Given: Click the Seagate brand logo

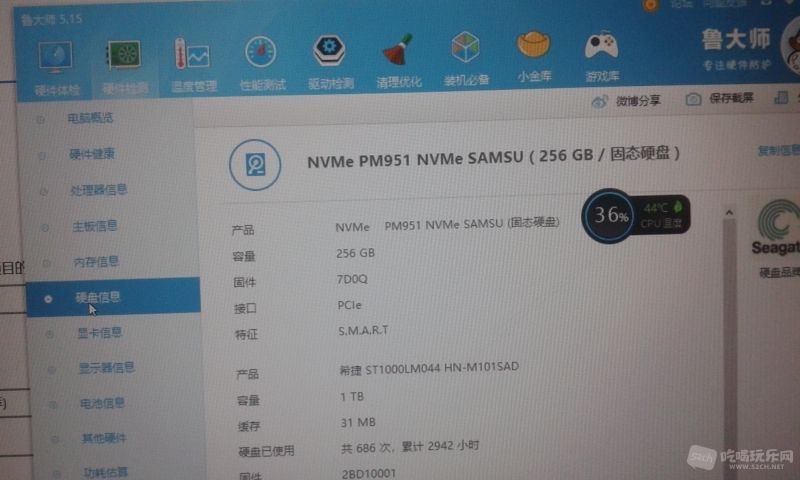Looking at the screenshot, I should pos(777,228).
